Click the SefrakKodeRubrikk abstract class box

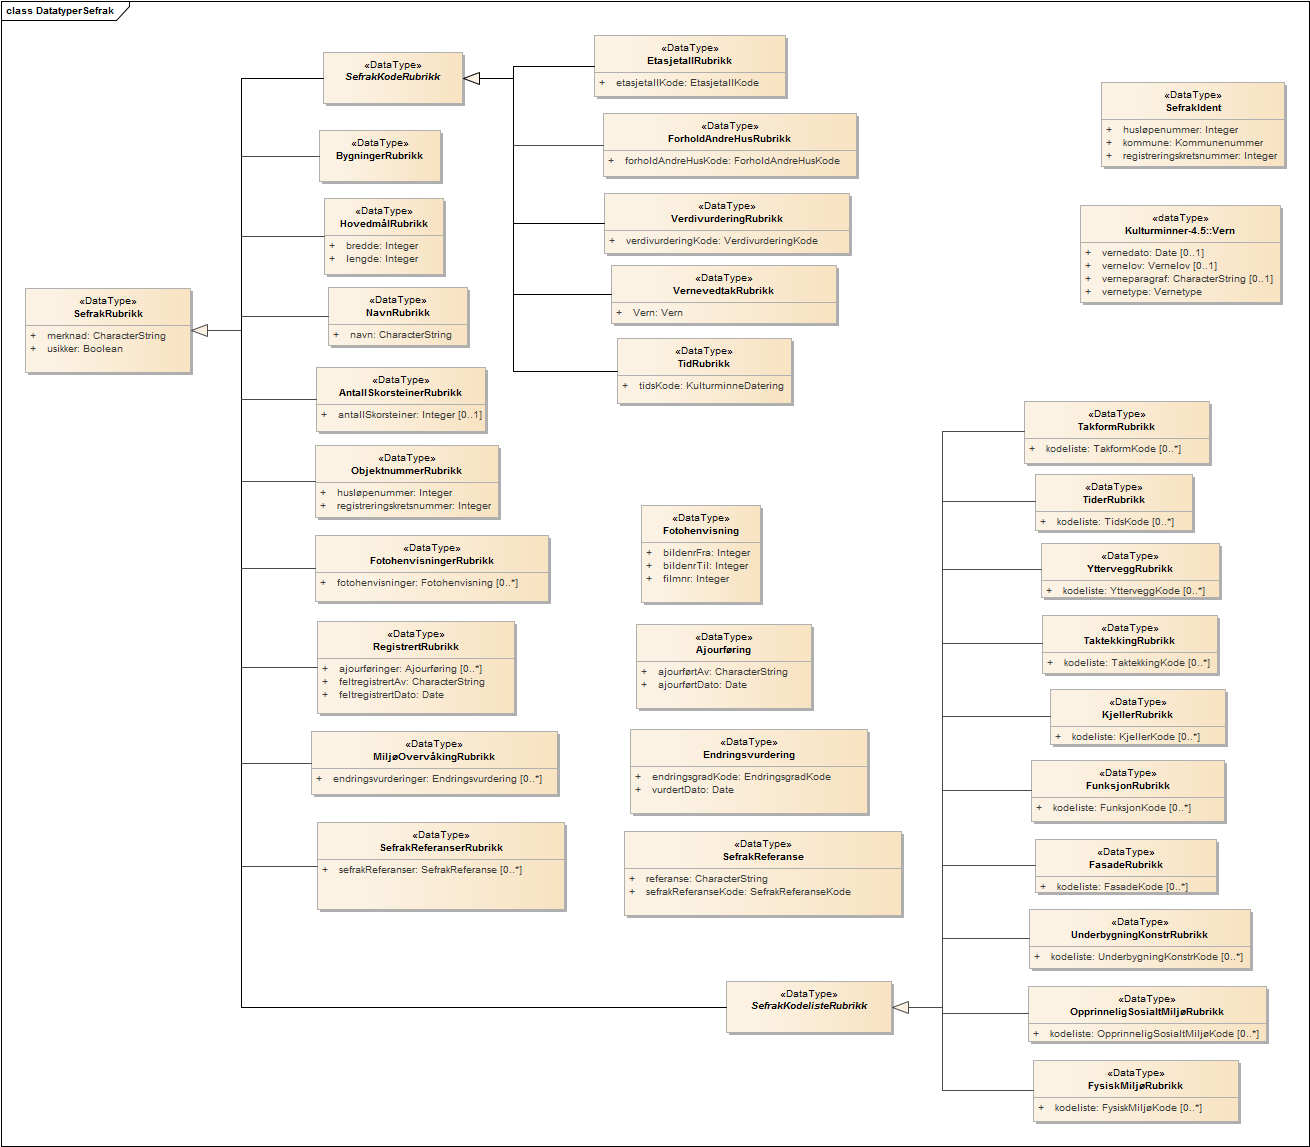[392, 77]
